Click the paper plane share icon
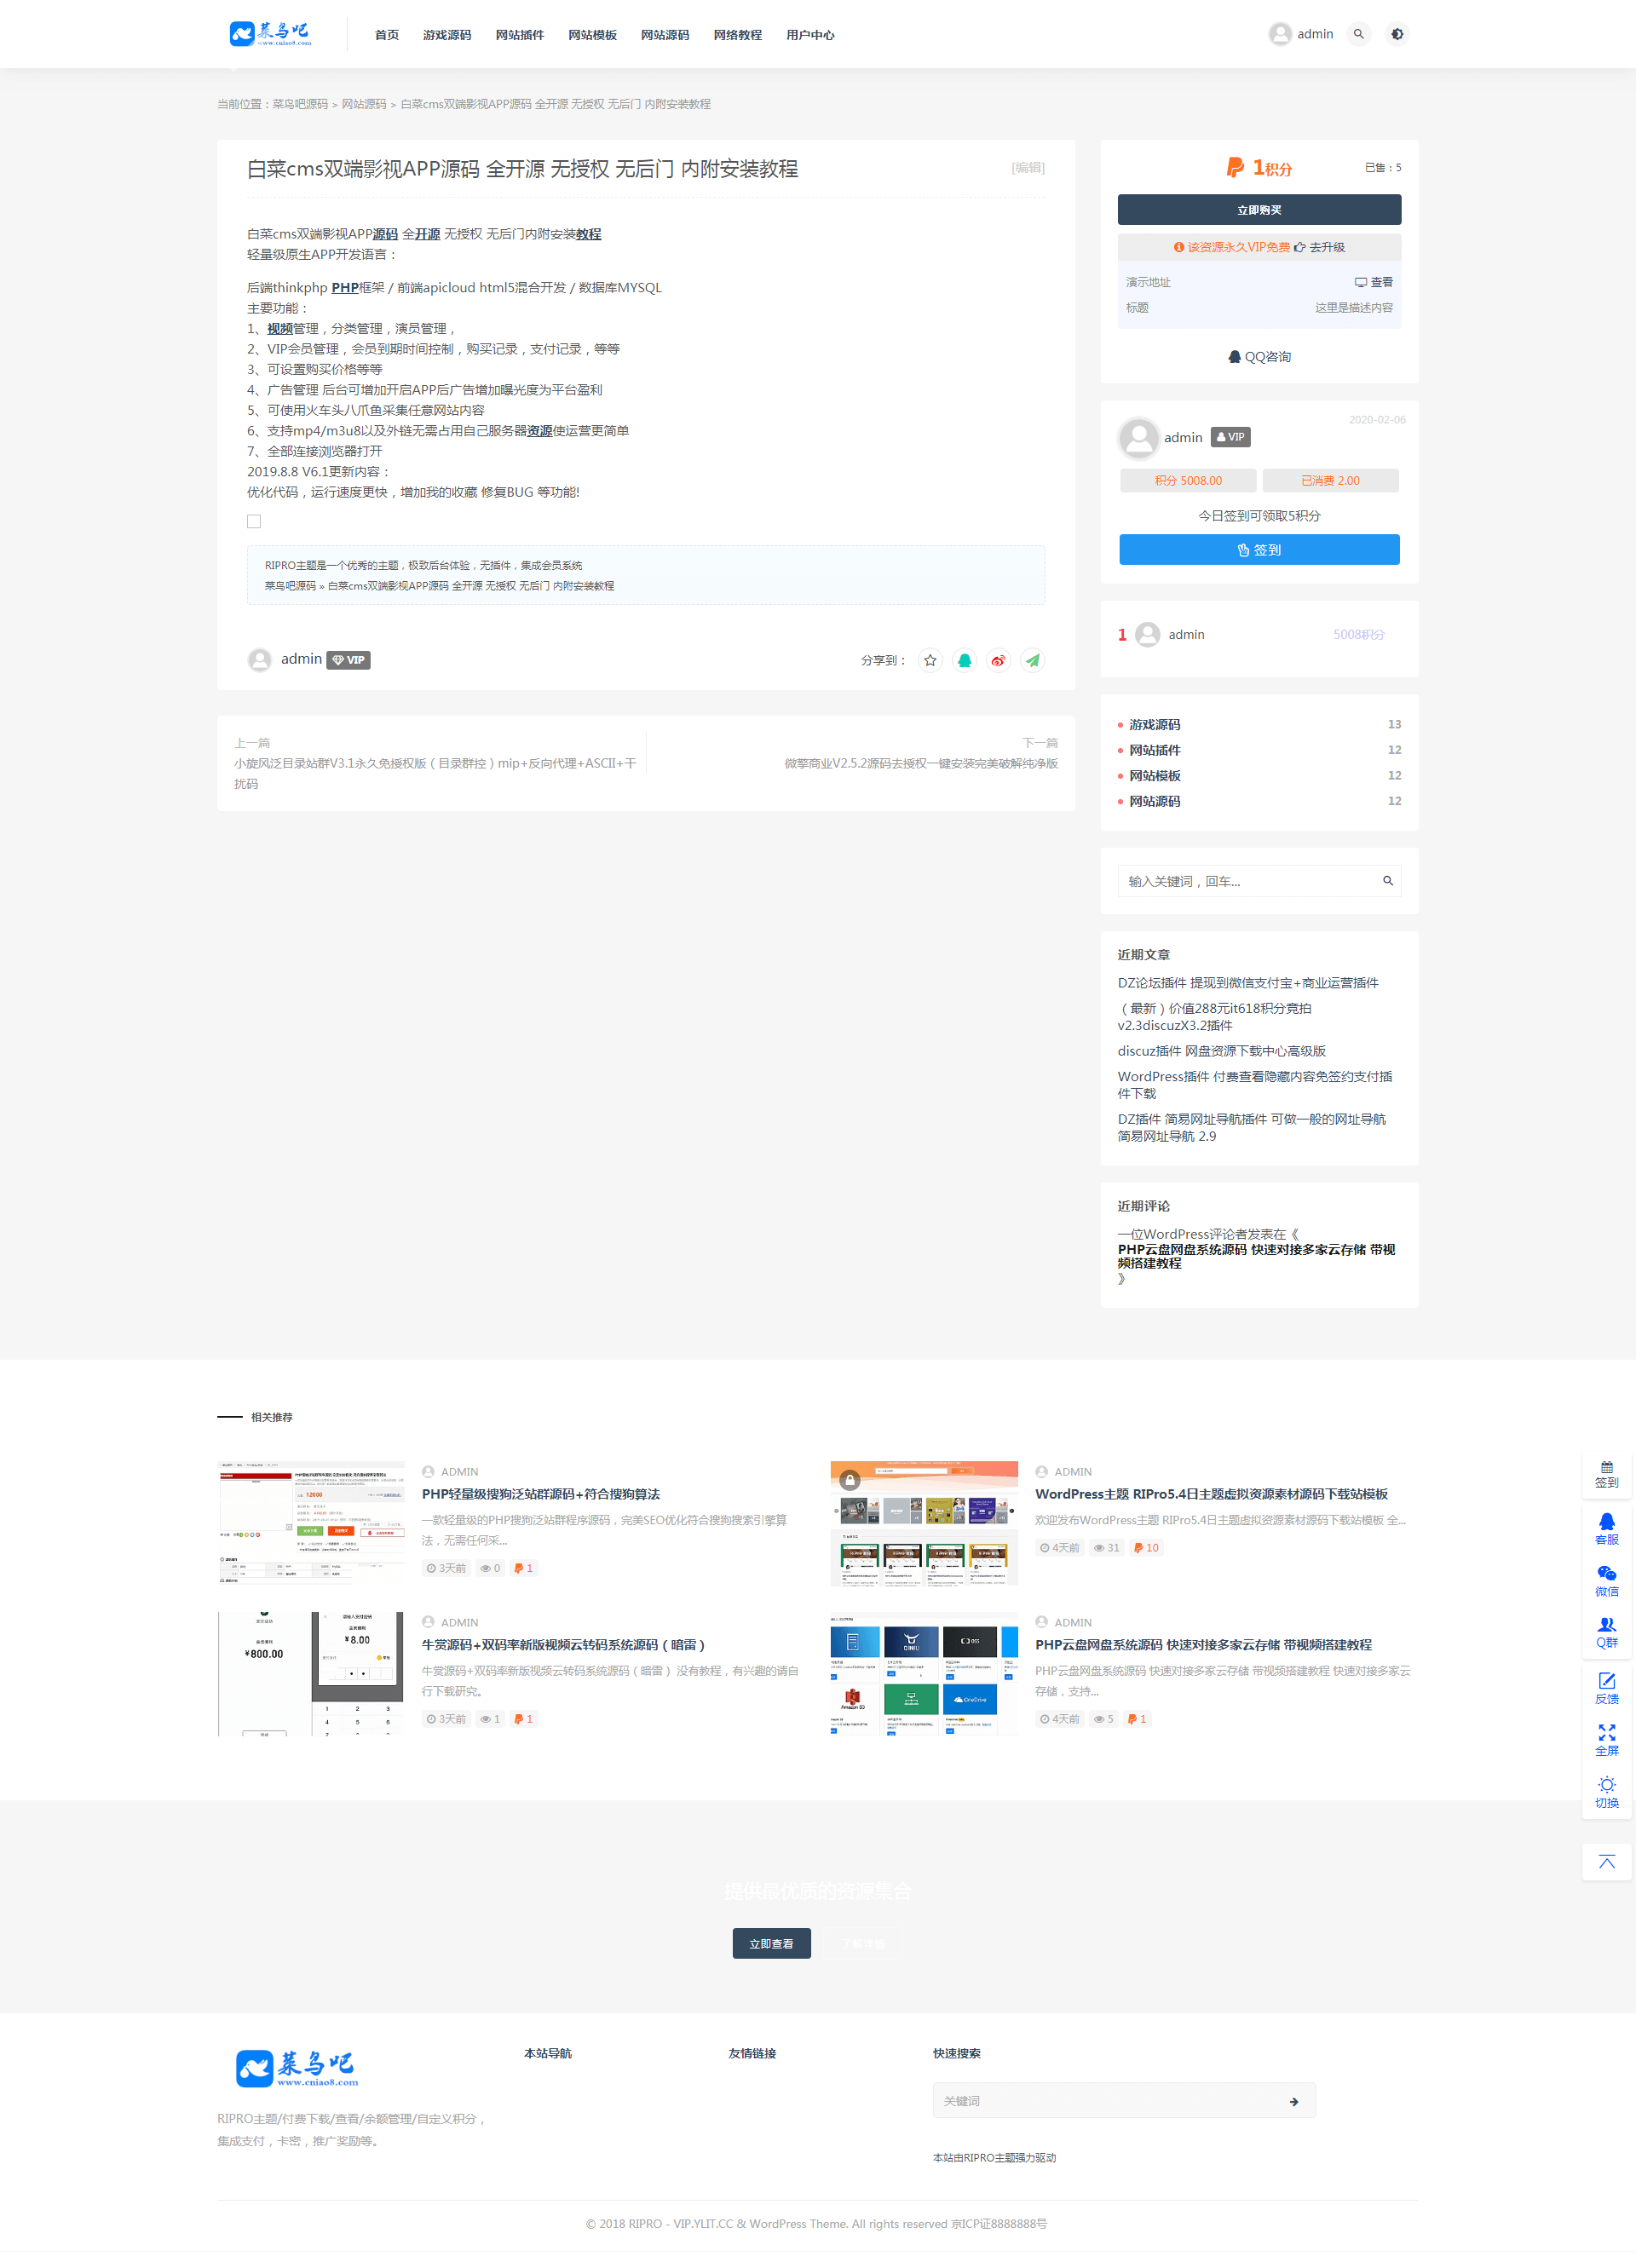The height and width of the screenshot is (2268, 1636). coord(1032,660)
